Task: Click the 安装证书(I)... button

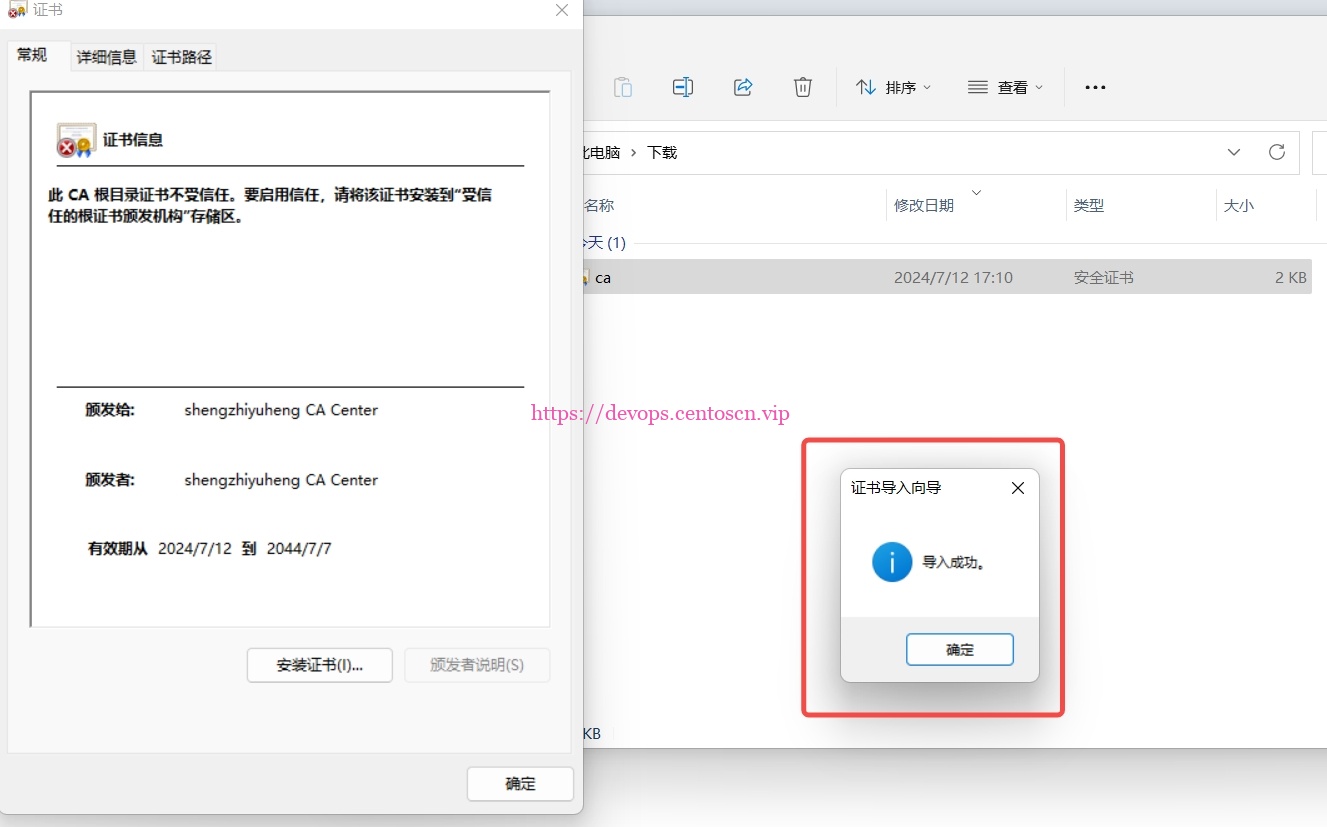Action: tap(319, 665)
